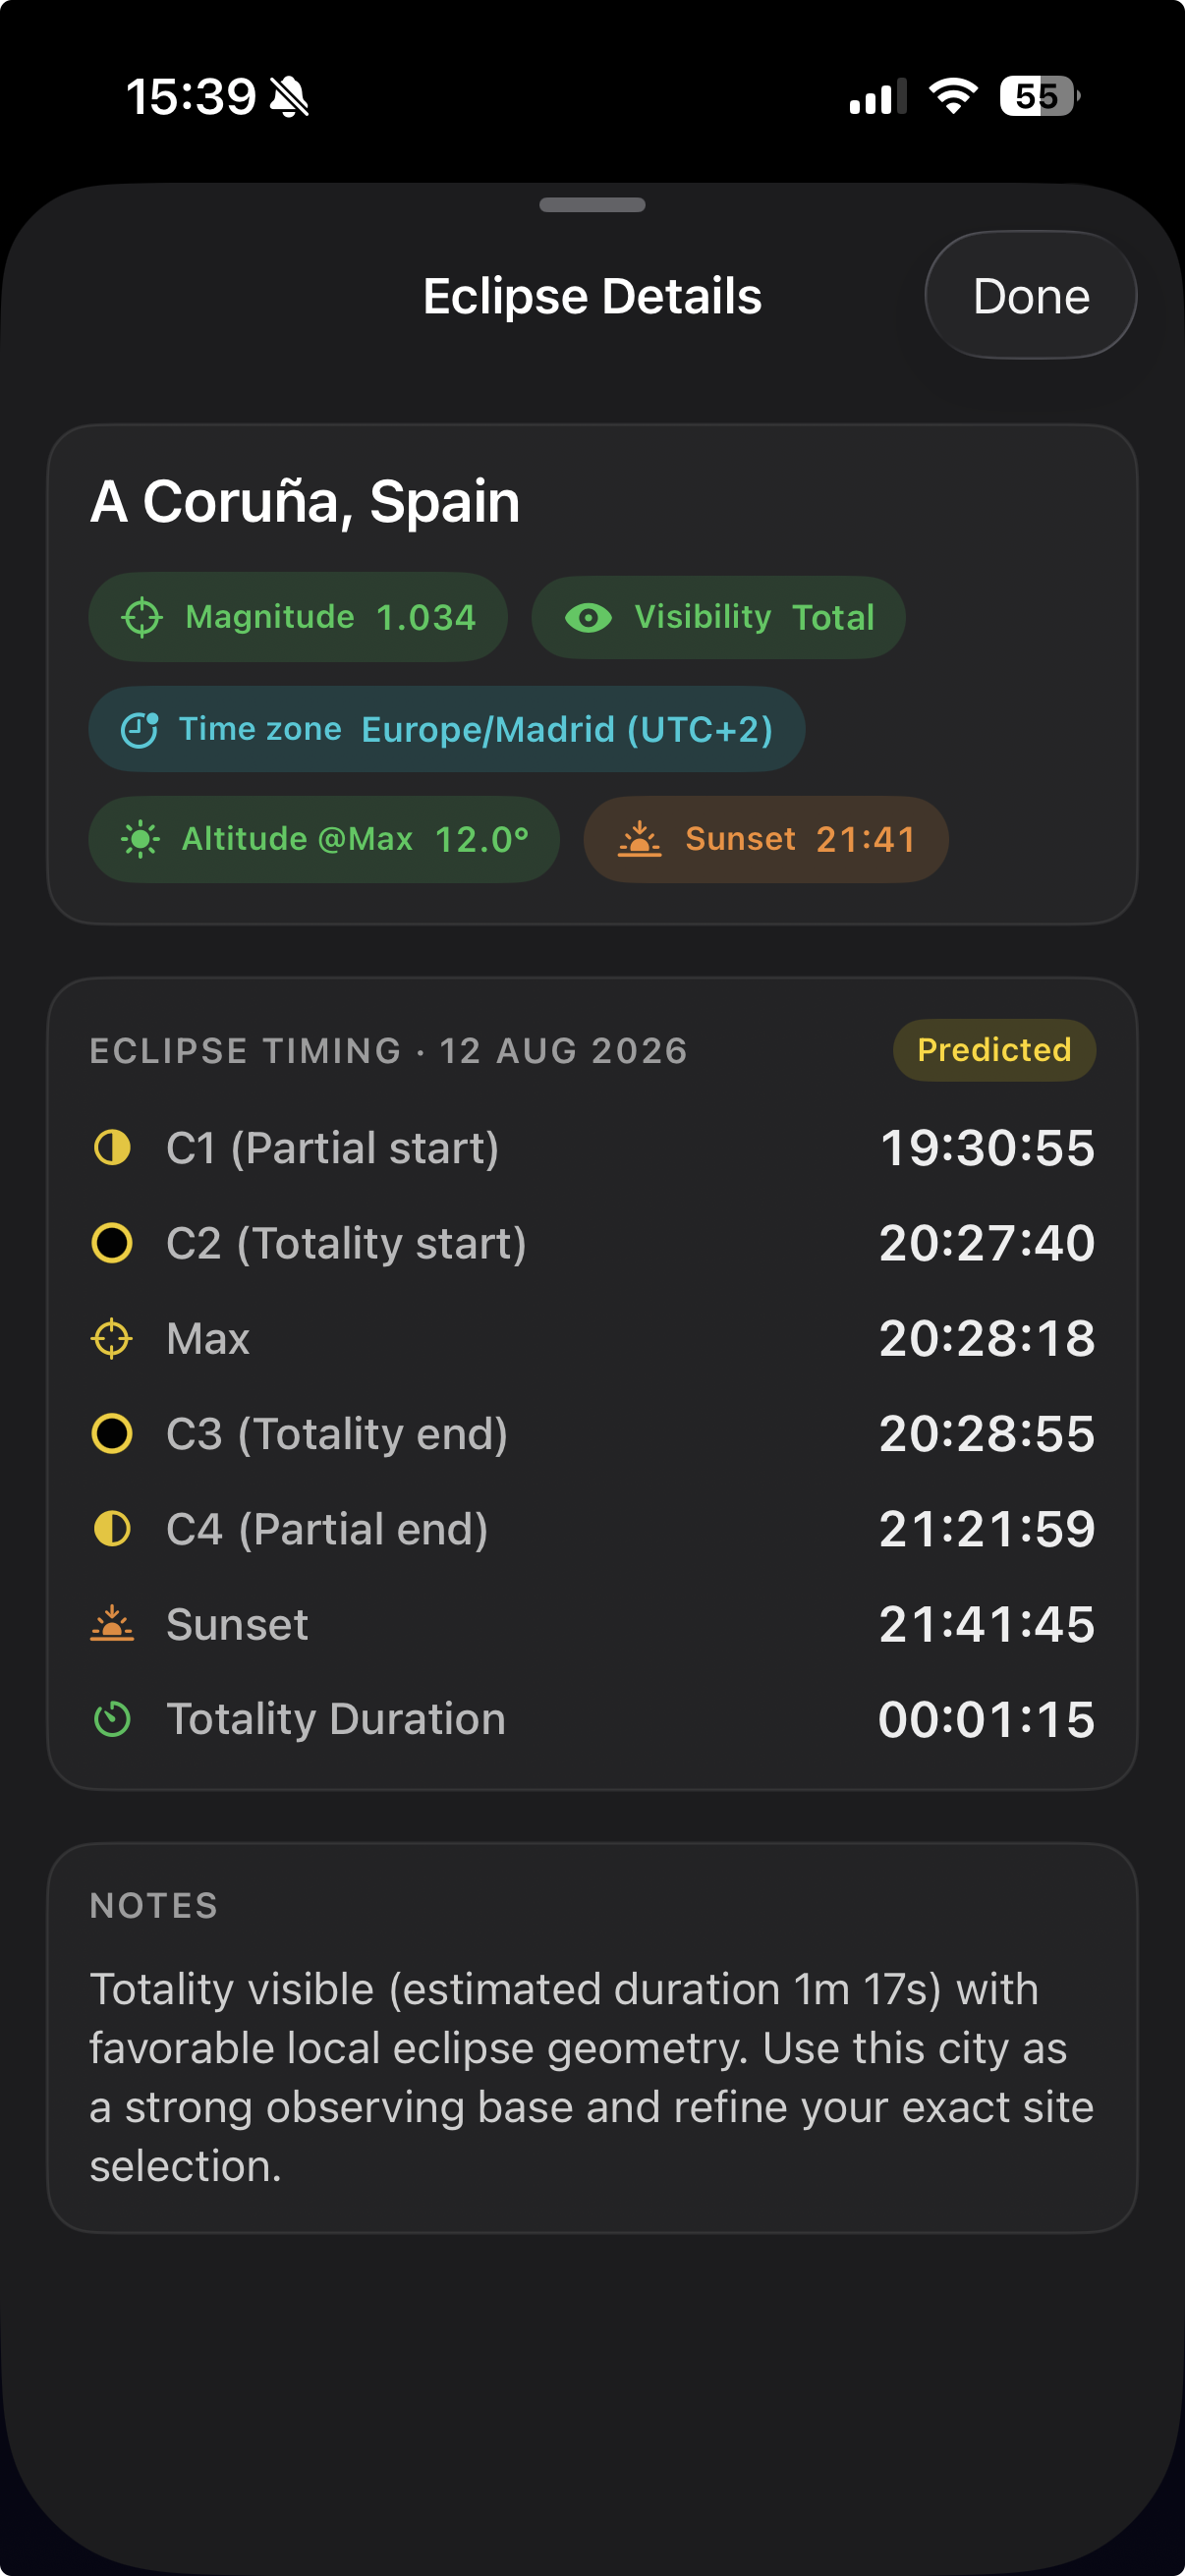This screenshot has width=1185, height=2576.
Task: Click the Magnitude crosshair icon
Action: point(143,617)
